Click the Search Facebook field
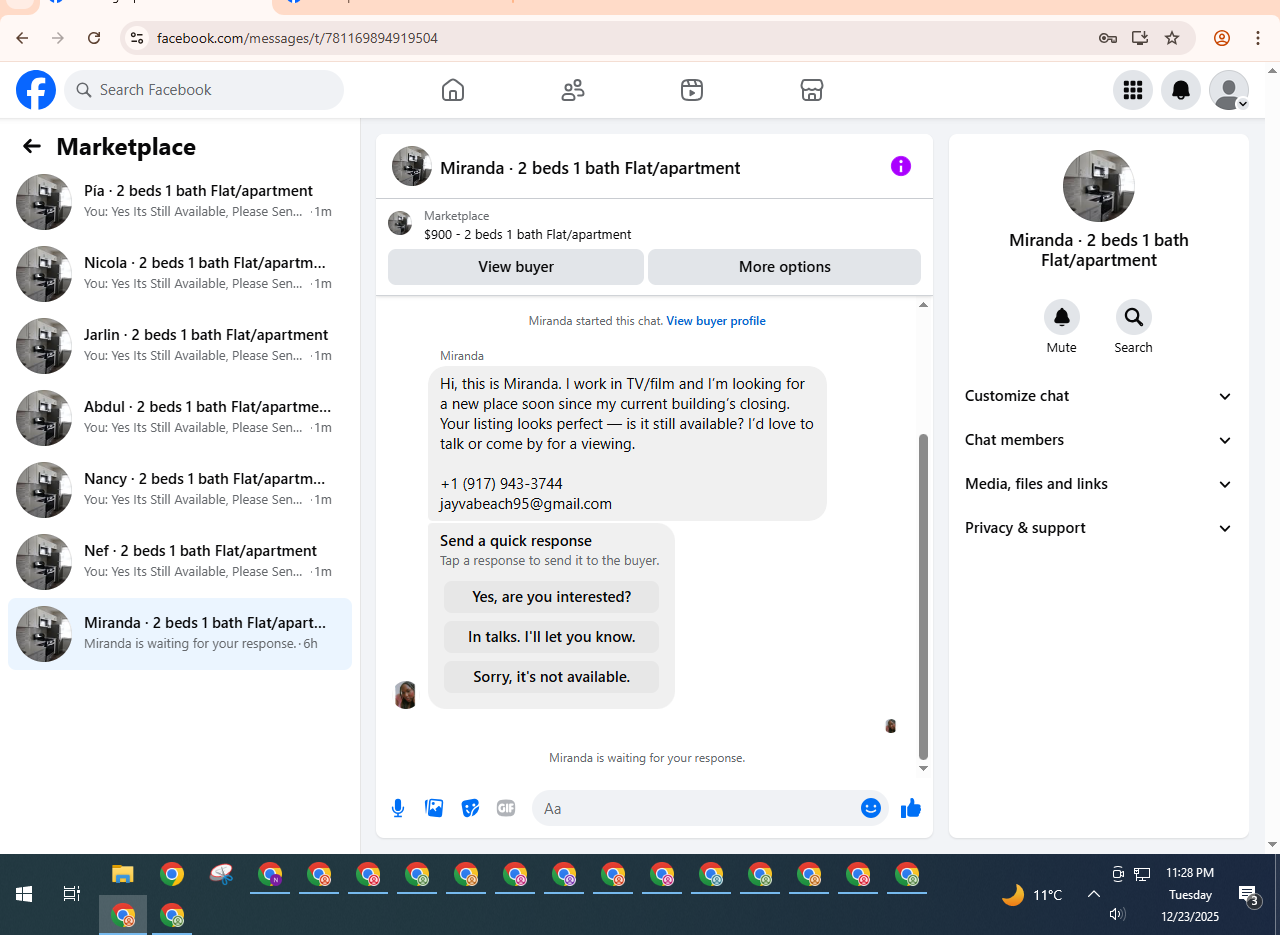This screenshot has width=1280, height=935. pos(204,90)
